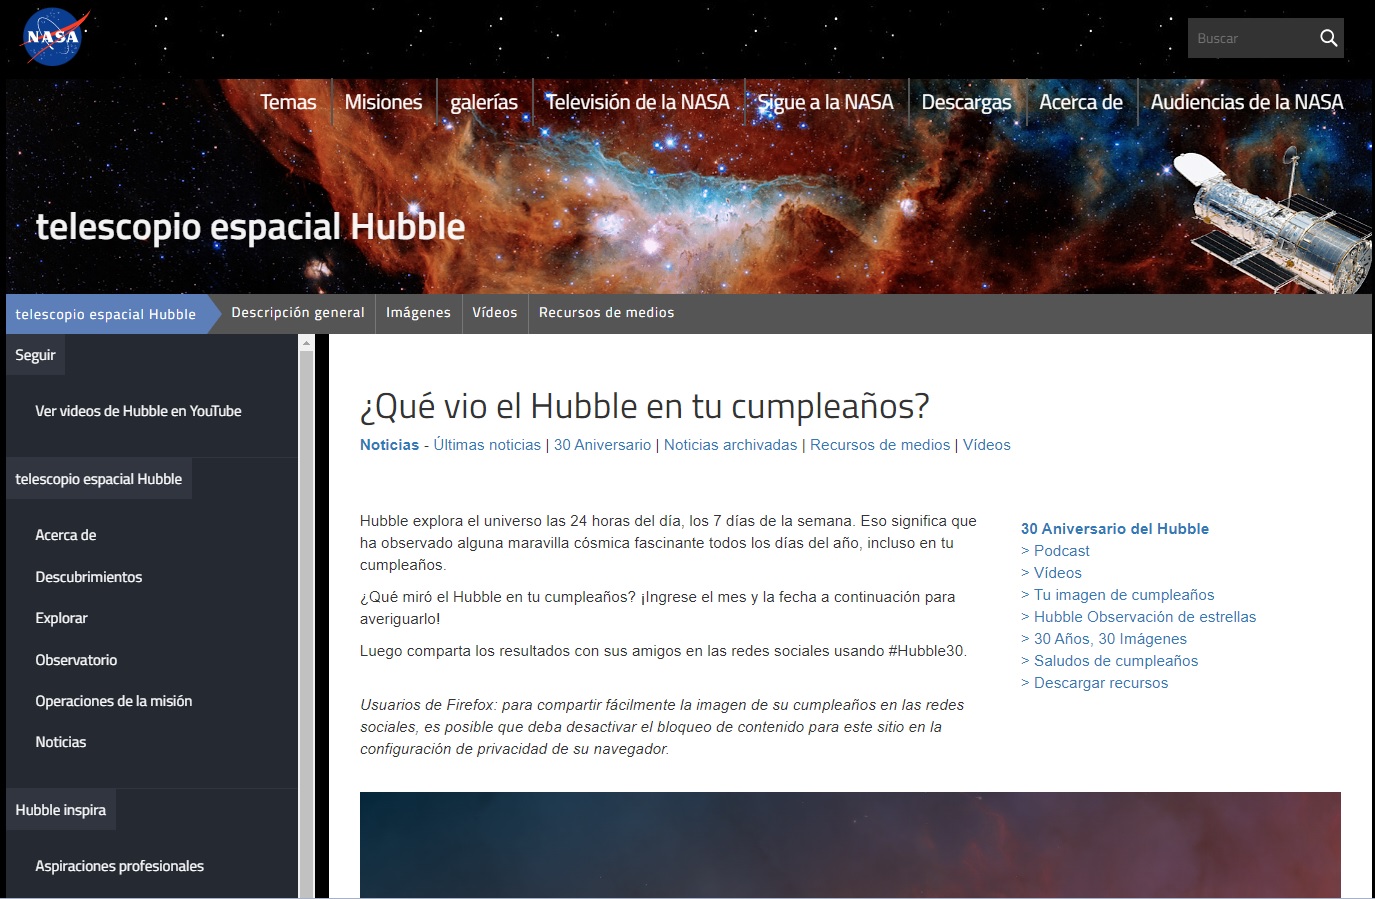Click the search magnifier icon

1328,38
